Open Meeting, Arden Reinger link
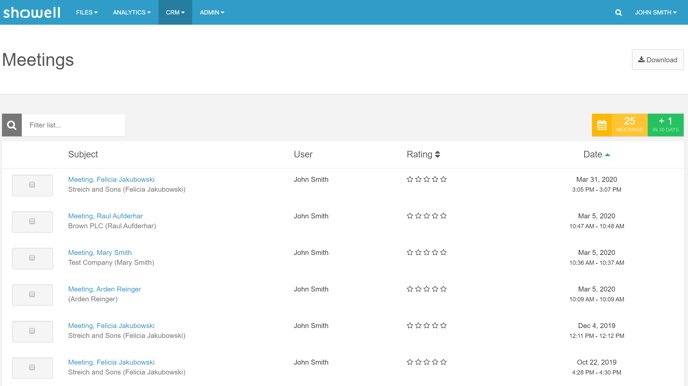 click(x=104, y=289)
